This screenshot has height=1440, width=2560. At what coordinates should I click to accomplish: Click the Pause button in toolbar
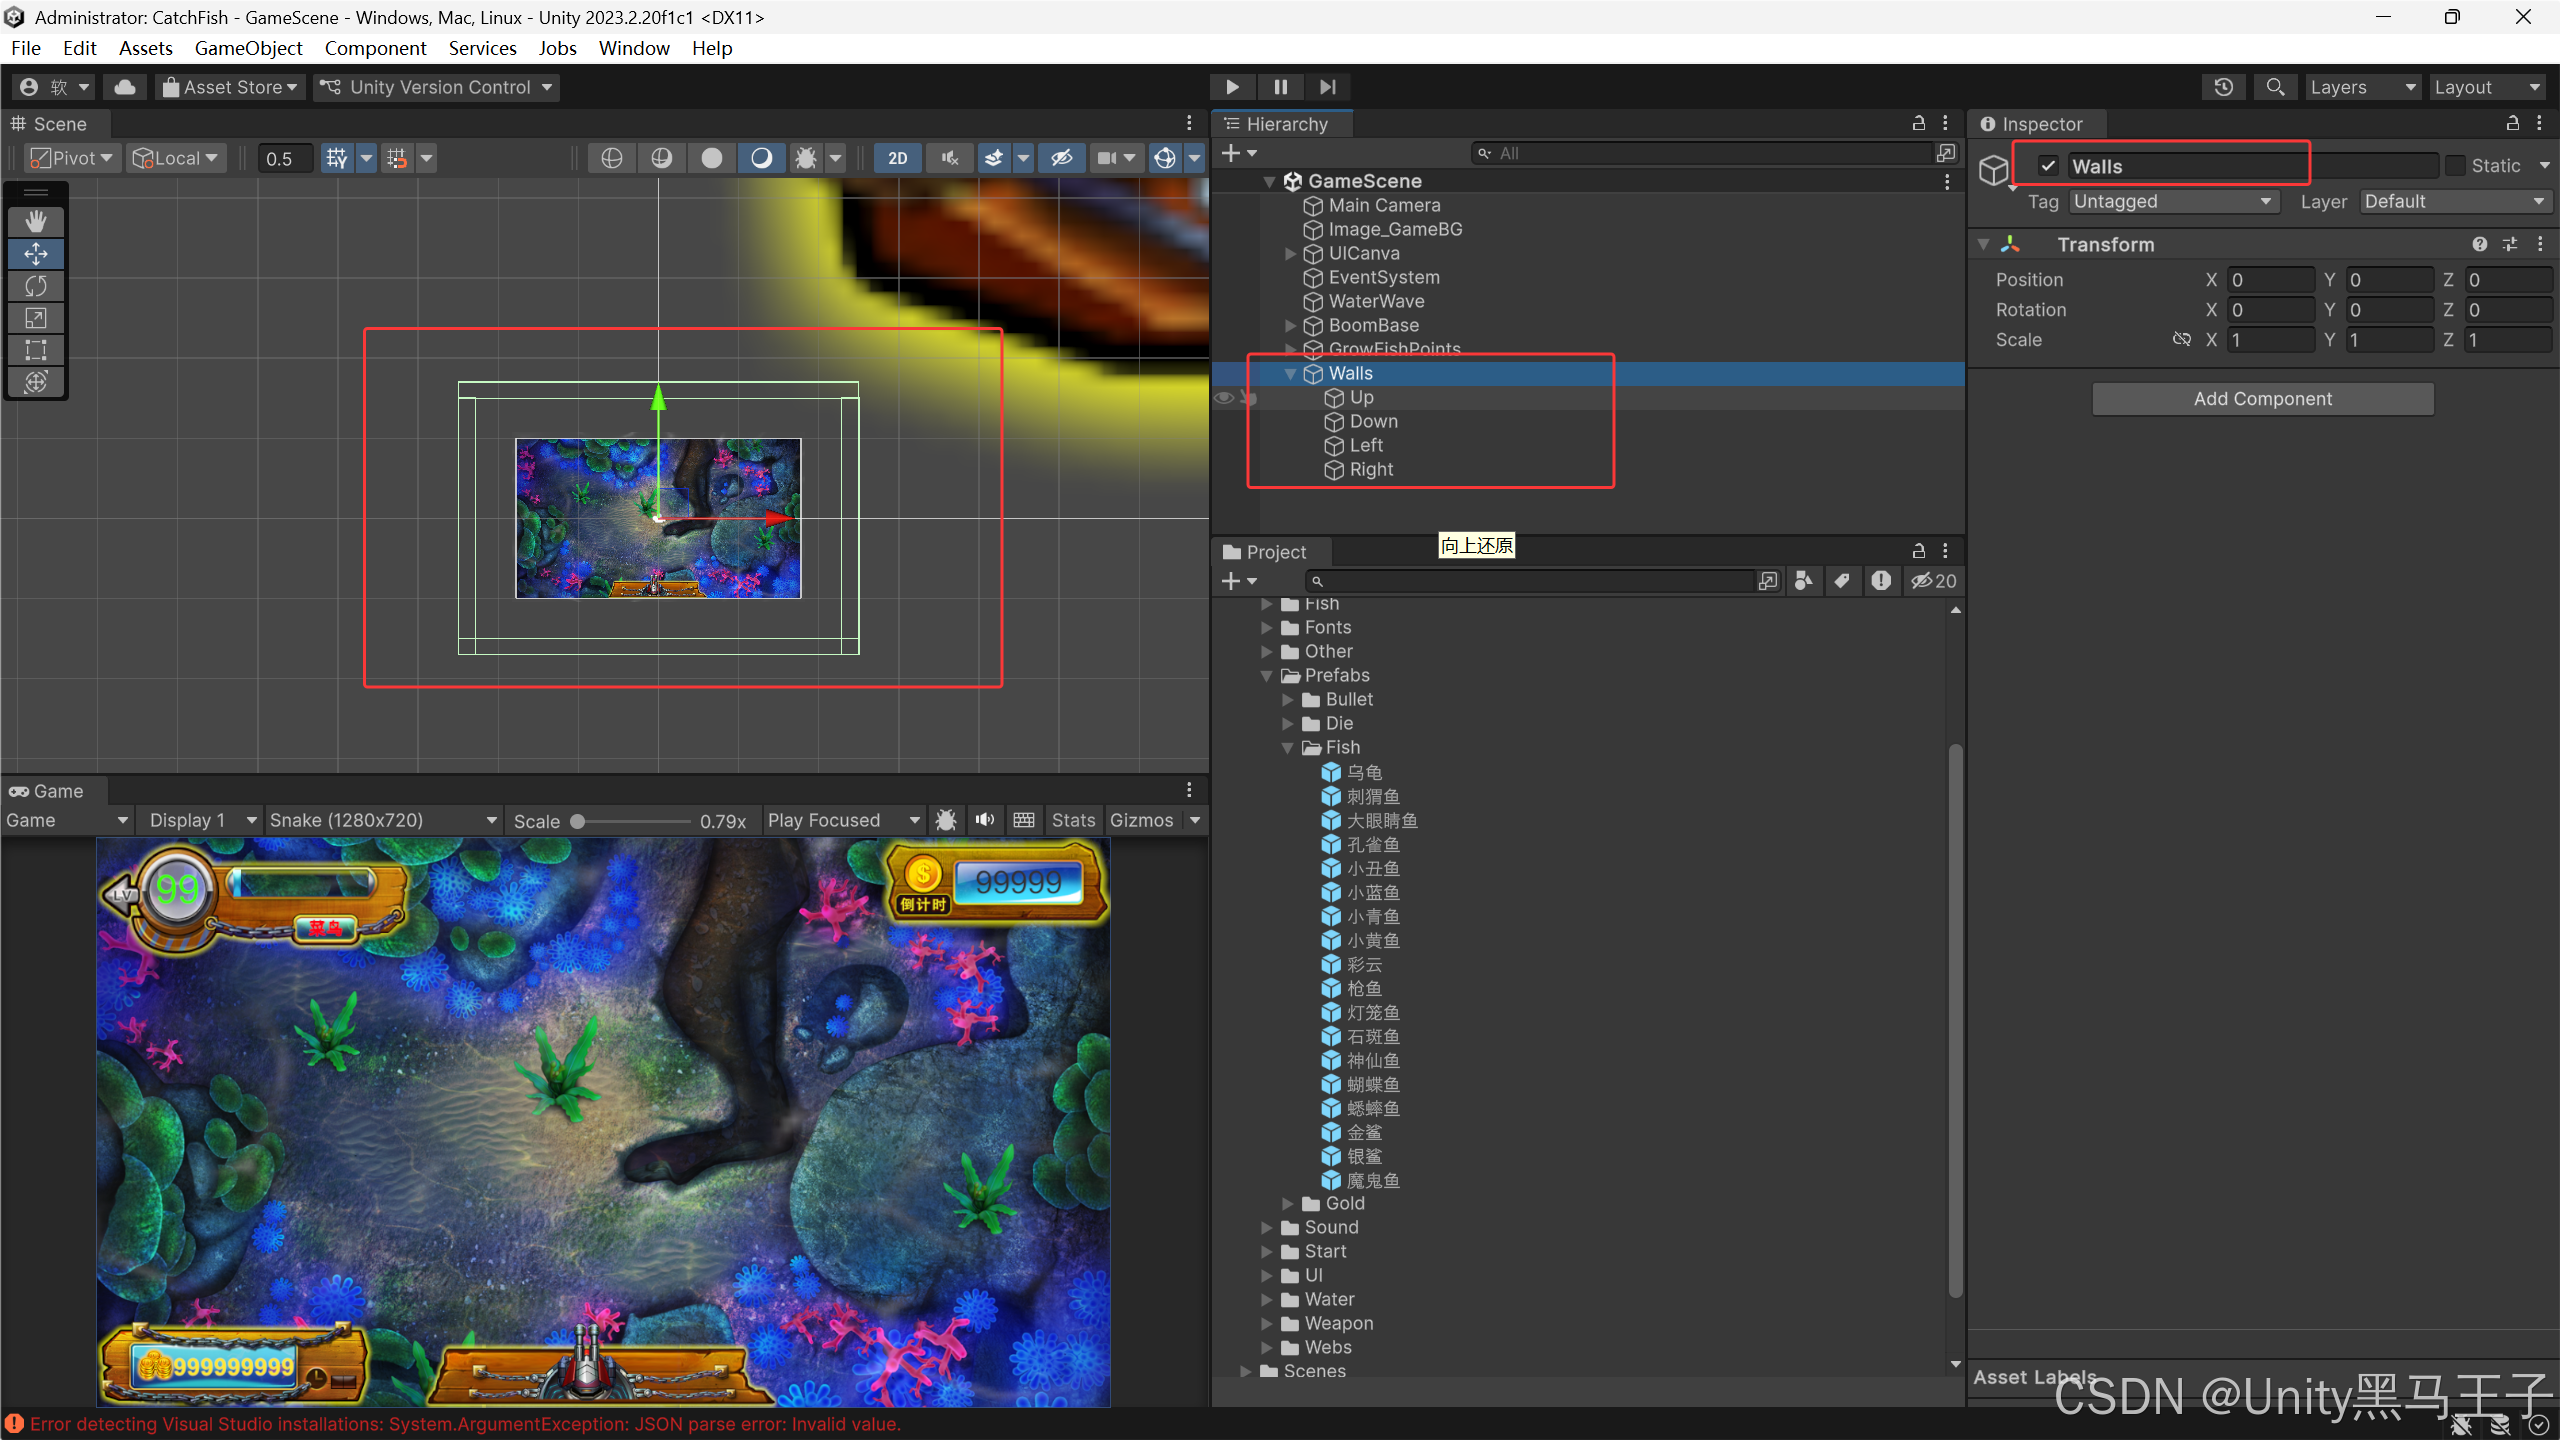tap(1280, 87)
